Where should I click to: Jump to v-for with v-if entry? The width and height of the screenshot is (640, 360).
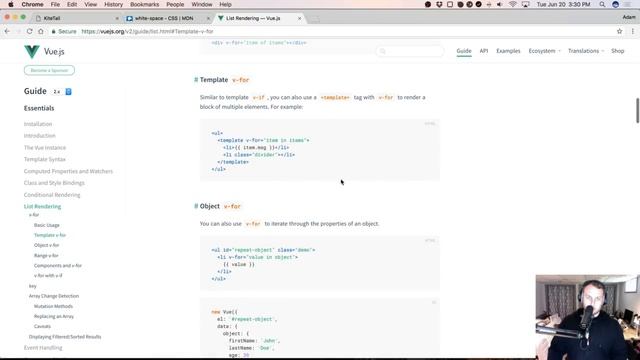(48, 276)
